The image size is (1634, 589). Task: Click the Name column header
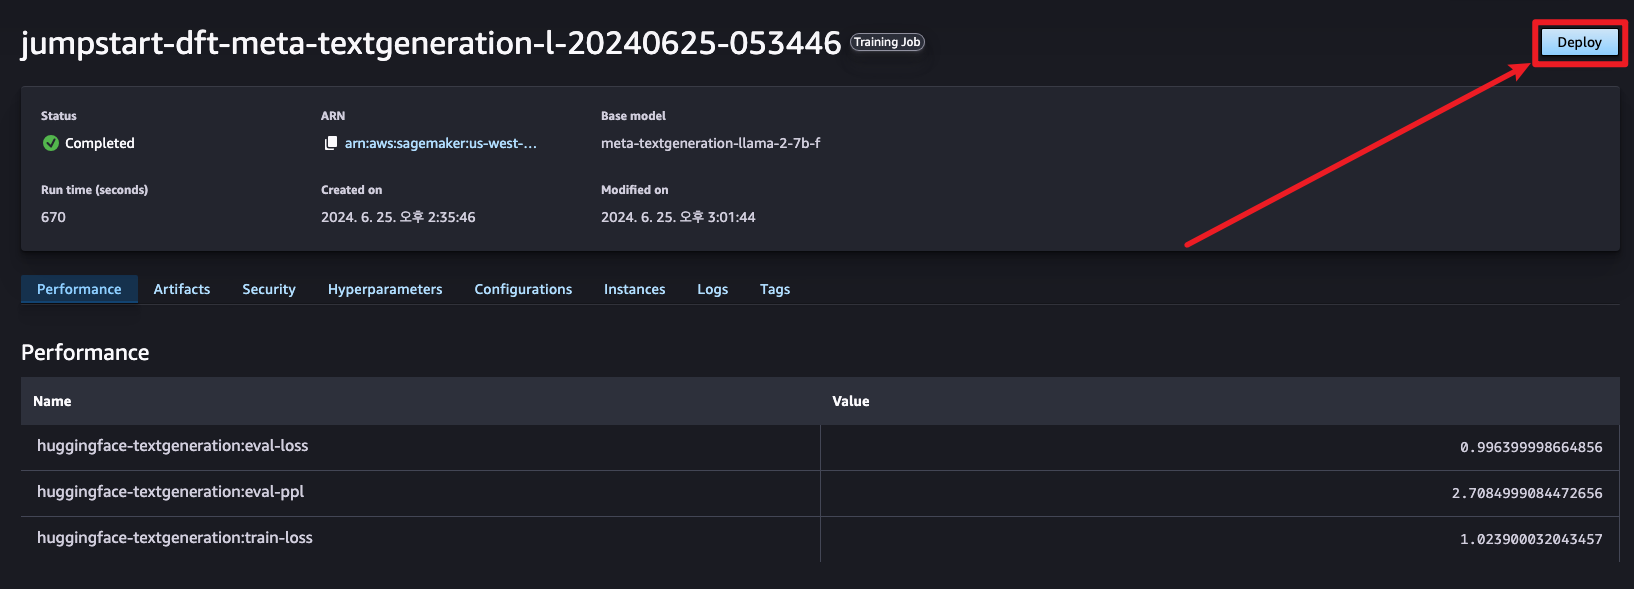[52, 401]
